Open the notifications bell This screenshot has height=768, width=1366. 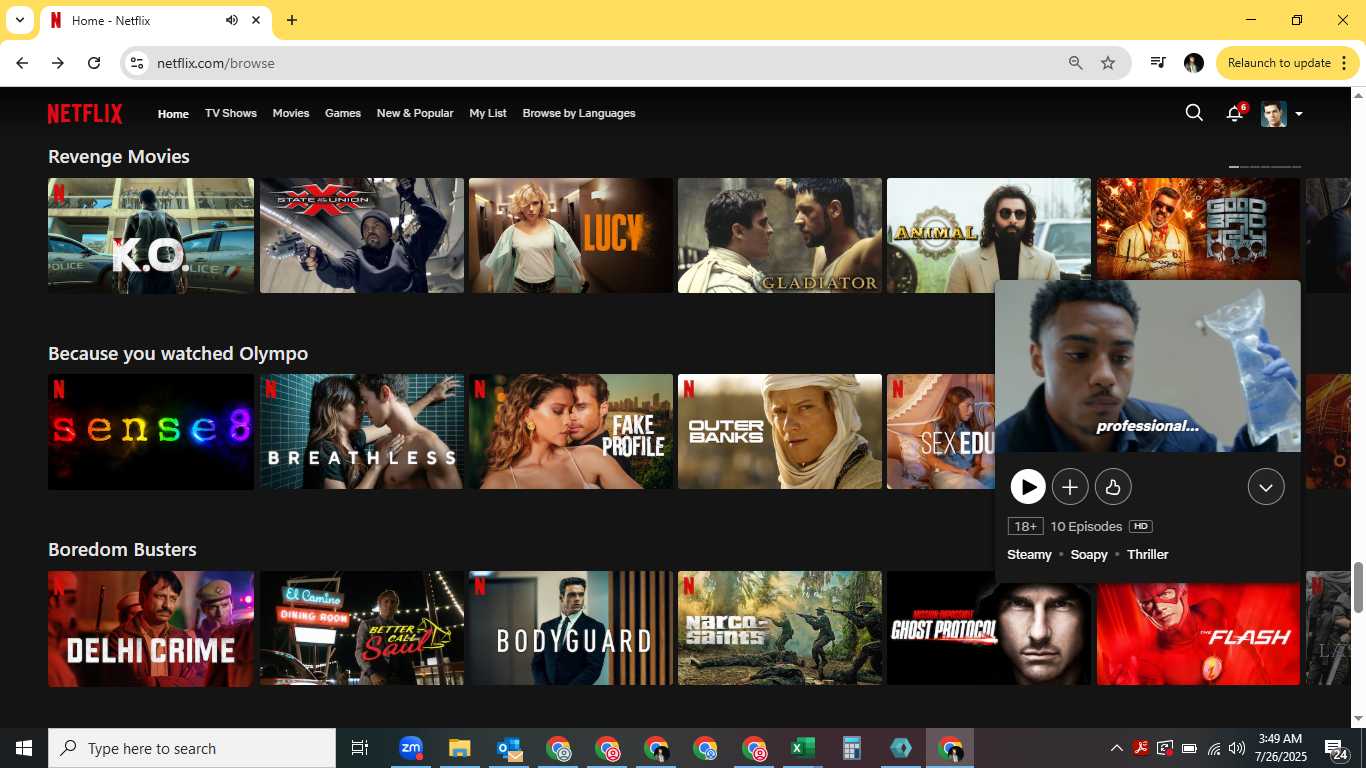1235,113
